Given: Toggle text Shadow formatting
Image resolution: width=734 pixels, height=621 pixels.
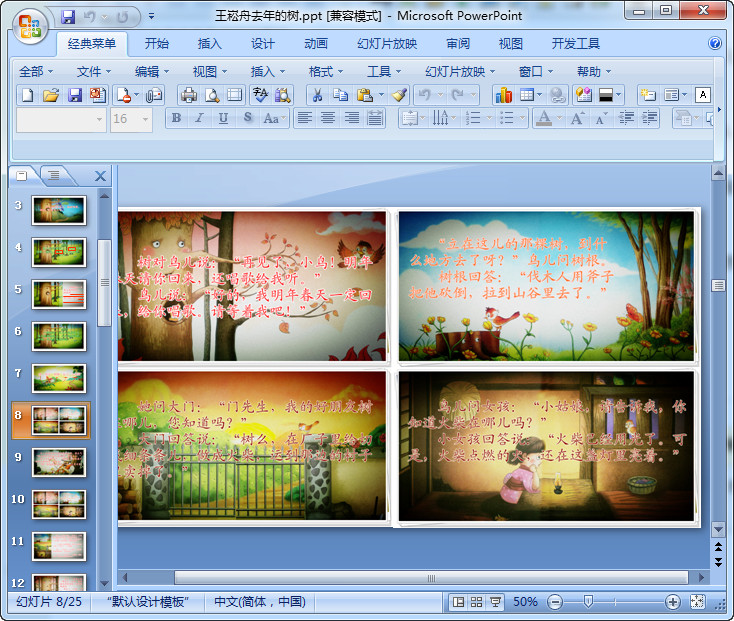Looking at the screenshot, I should point(247,118).
